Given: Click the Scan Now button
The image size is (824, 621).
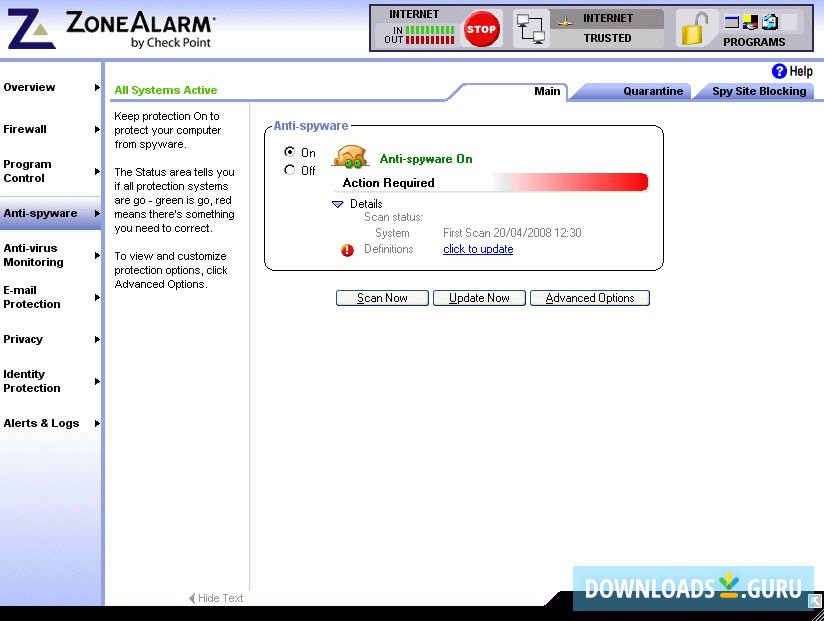Looking at the screenshot, I should [x=382, y=298].
